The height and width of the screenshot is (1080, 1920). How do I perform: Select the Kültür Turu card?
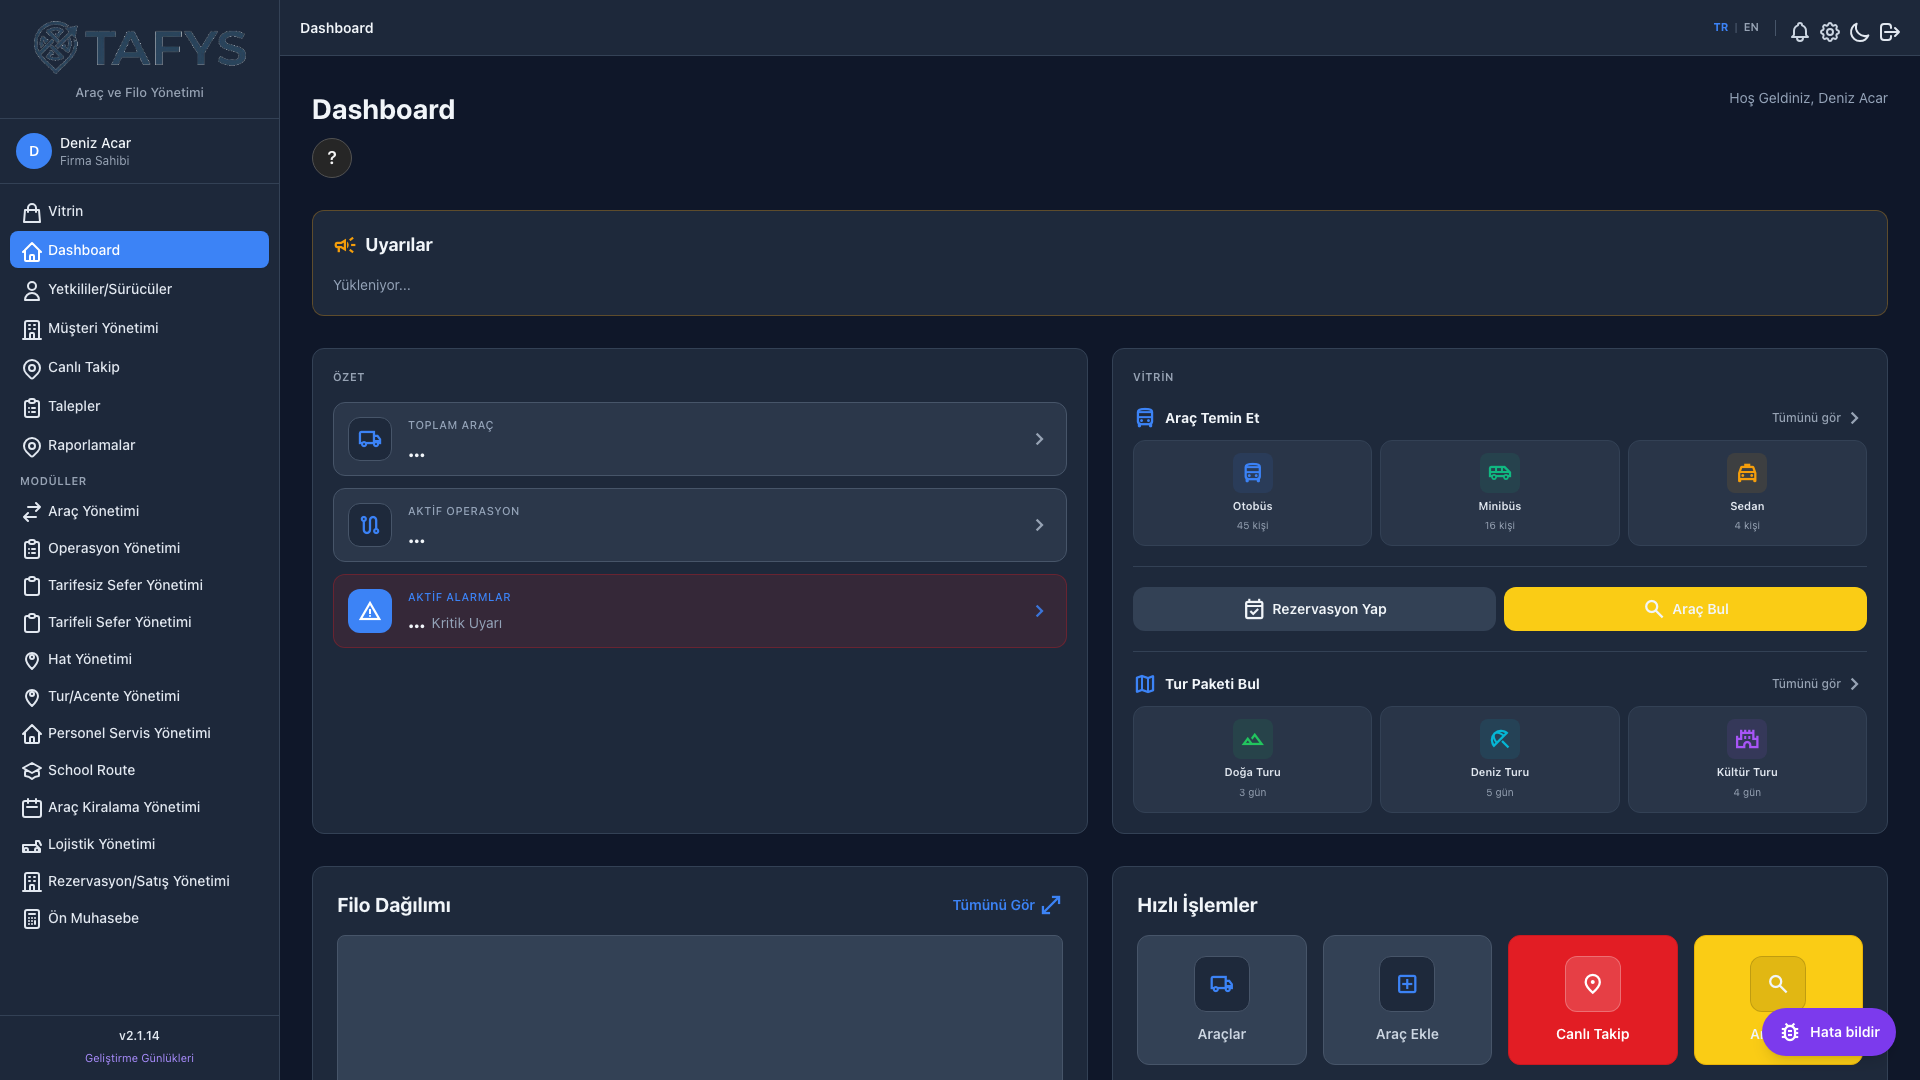[1747, 759]
